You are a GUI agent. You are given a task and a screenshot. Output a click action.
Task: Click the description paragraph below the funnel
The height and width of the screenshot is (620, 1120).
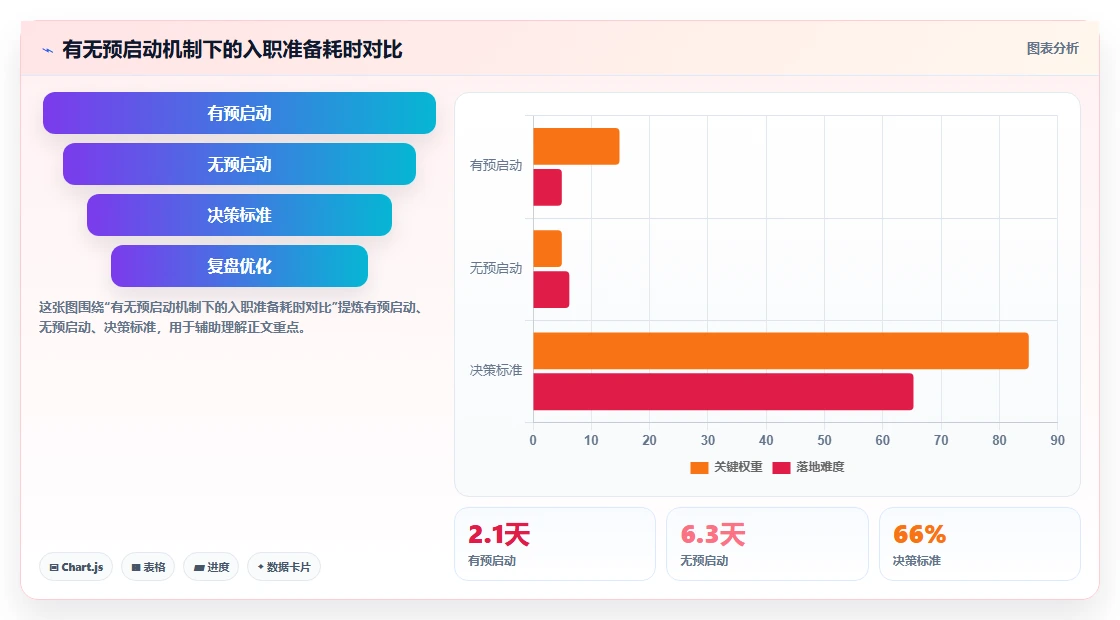click(x=232, y=318)
